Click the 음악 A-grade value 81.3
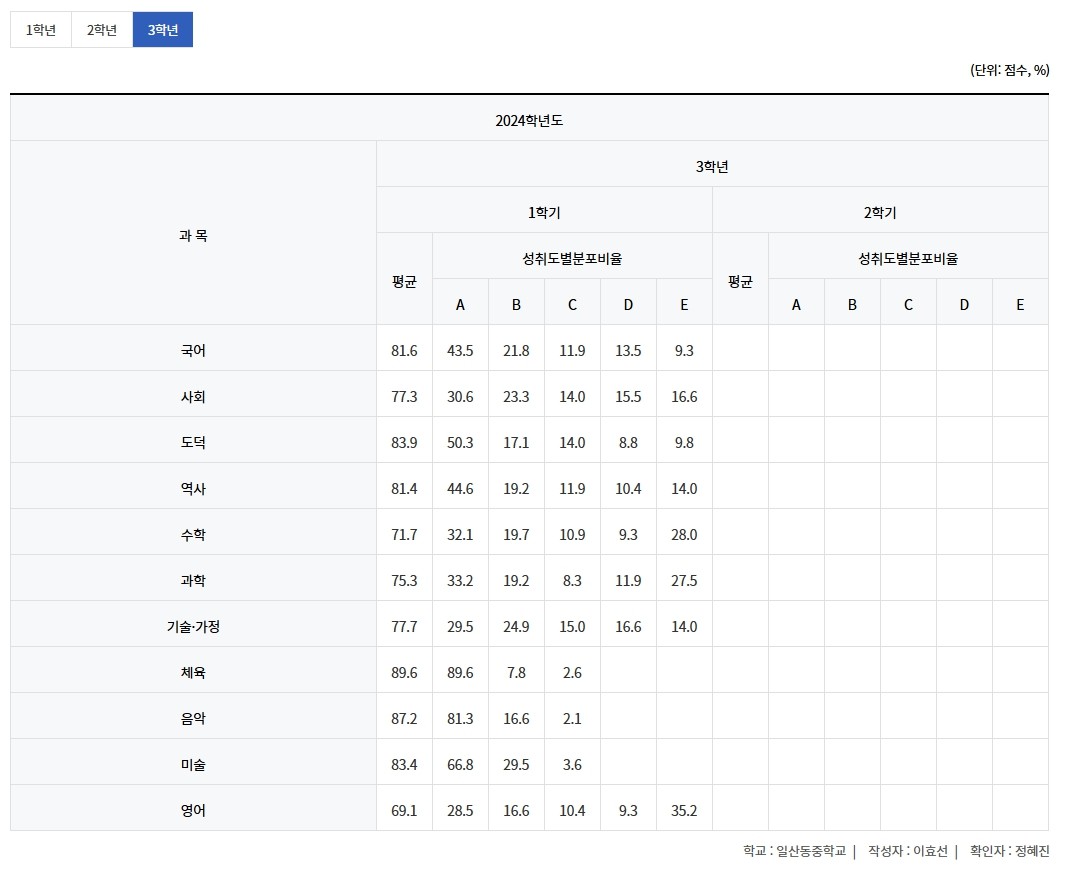The width and height of the screenshot is (1066, 879). tap(460, 719)
